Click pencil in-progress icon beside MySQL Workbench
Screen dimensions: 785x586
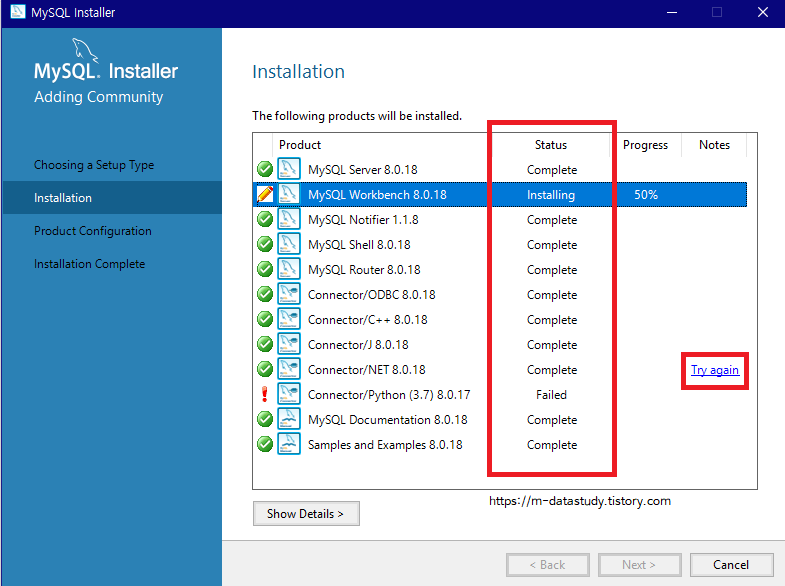click(x=265, y=194)
